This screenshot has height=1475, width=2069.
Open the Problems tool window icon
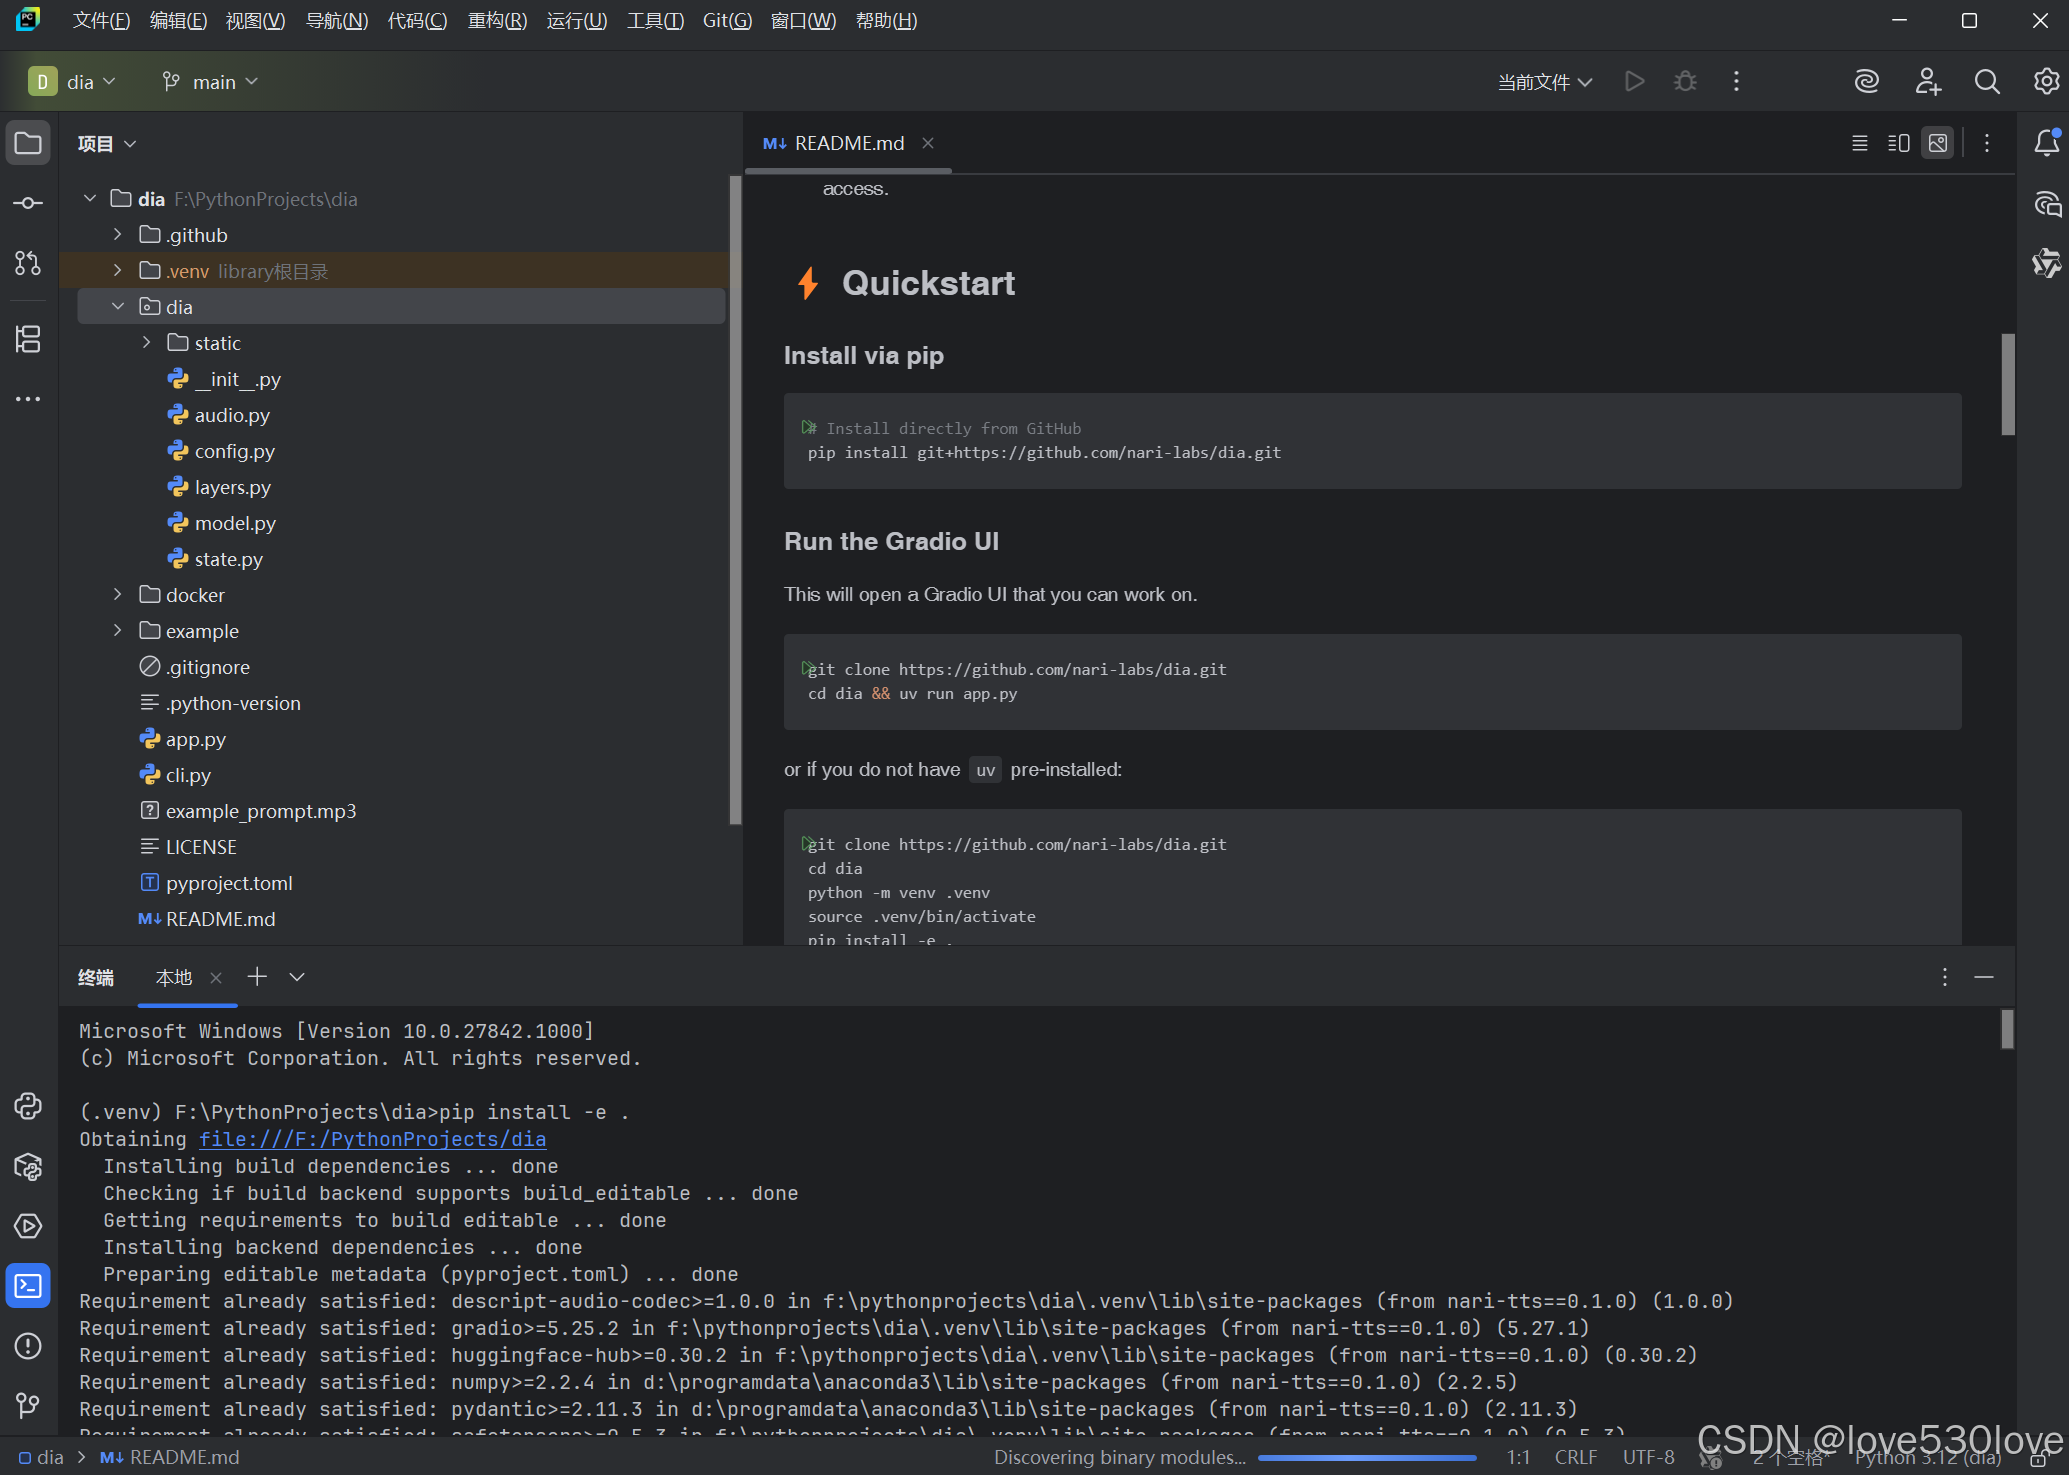tap(28, 1346)
